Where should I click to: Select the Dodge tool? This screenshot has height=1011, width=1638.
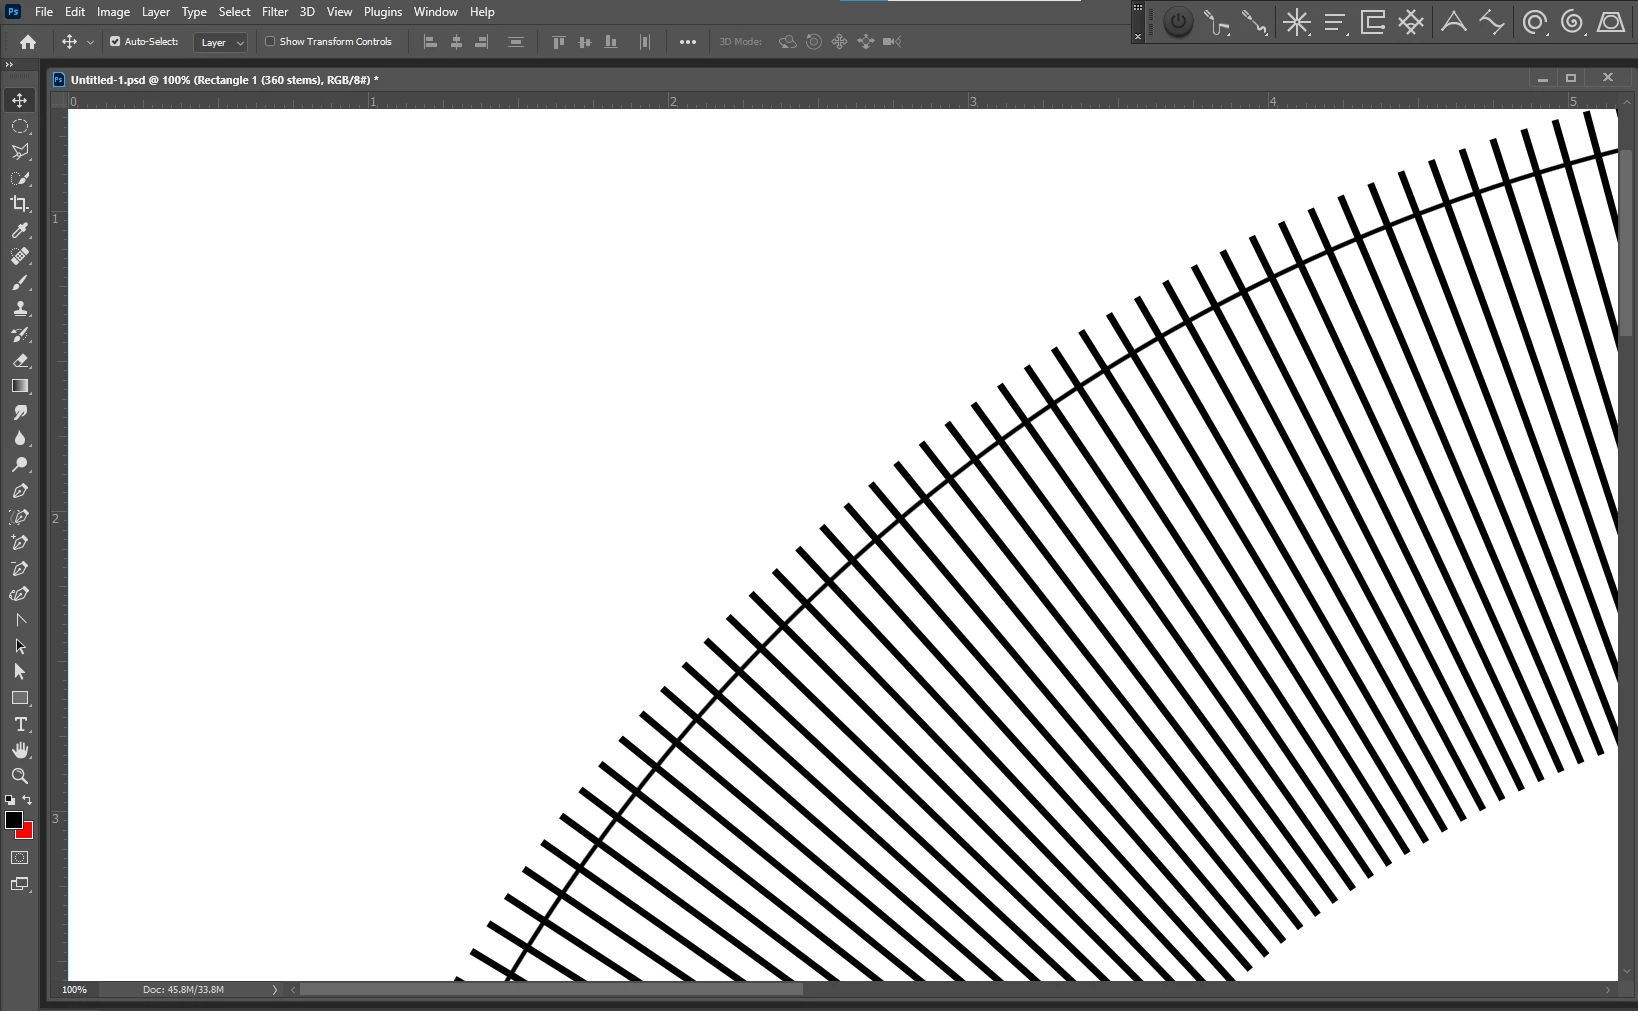click(x=20, y=465)
